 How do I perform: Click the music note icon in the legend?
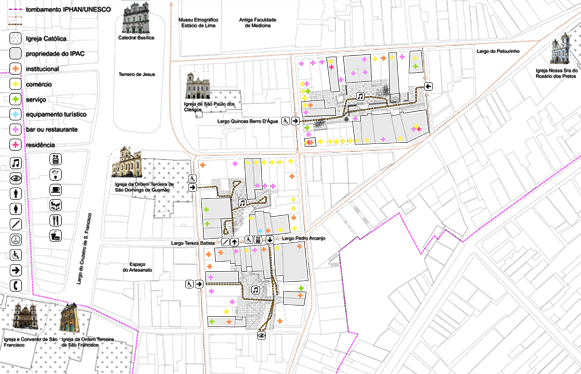click(16, 163)
